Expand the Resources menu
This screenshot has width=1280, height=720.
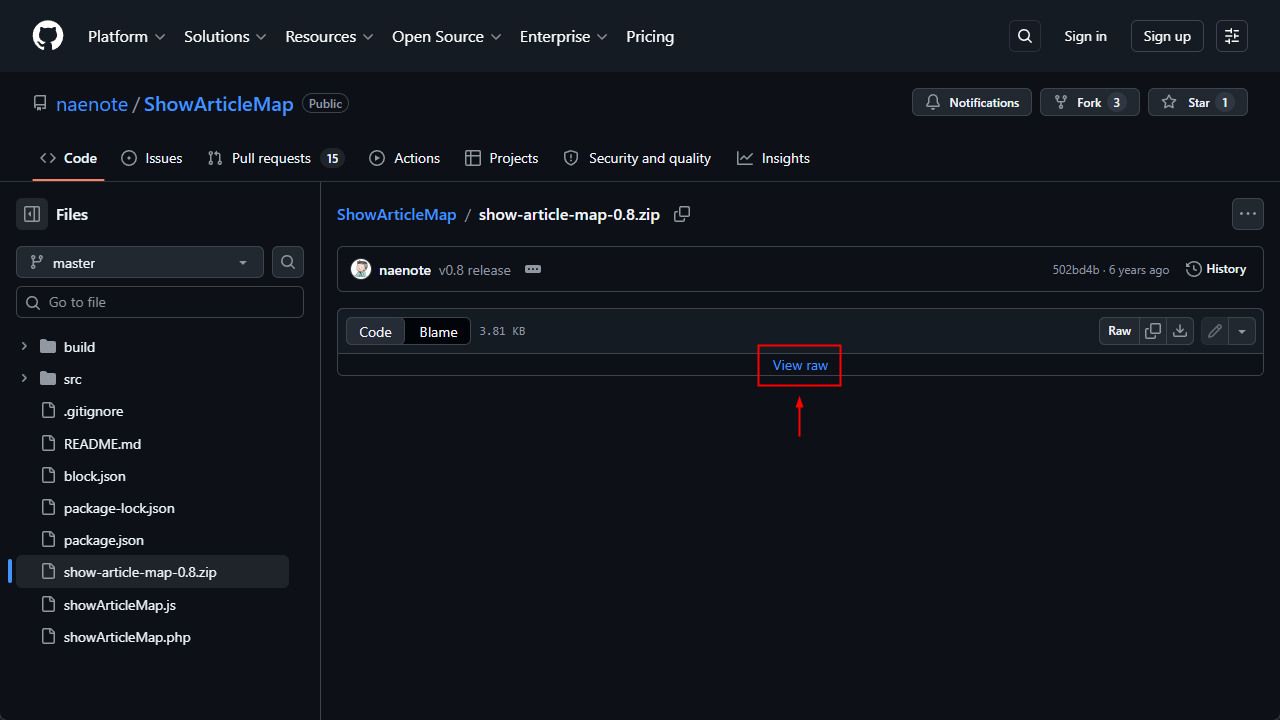329,36
